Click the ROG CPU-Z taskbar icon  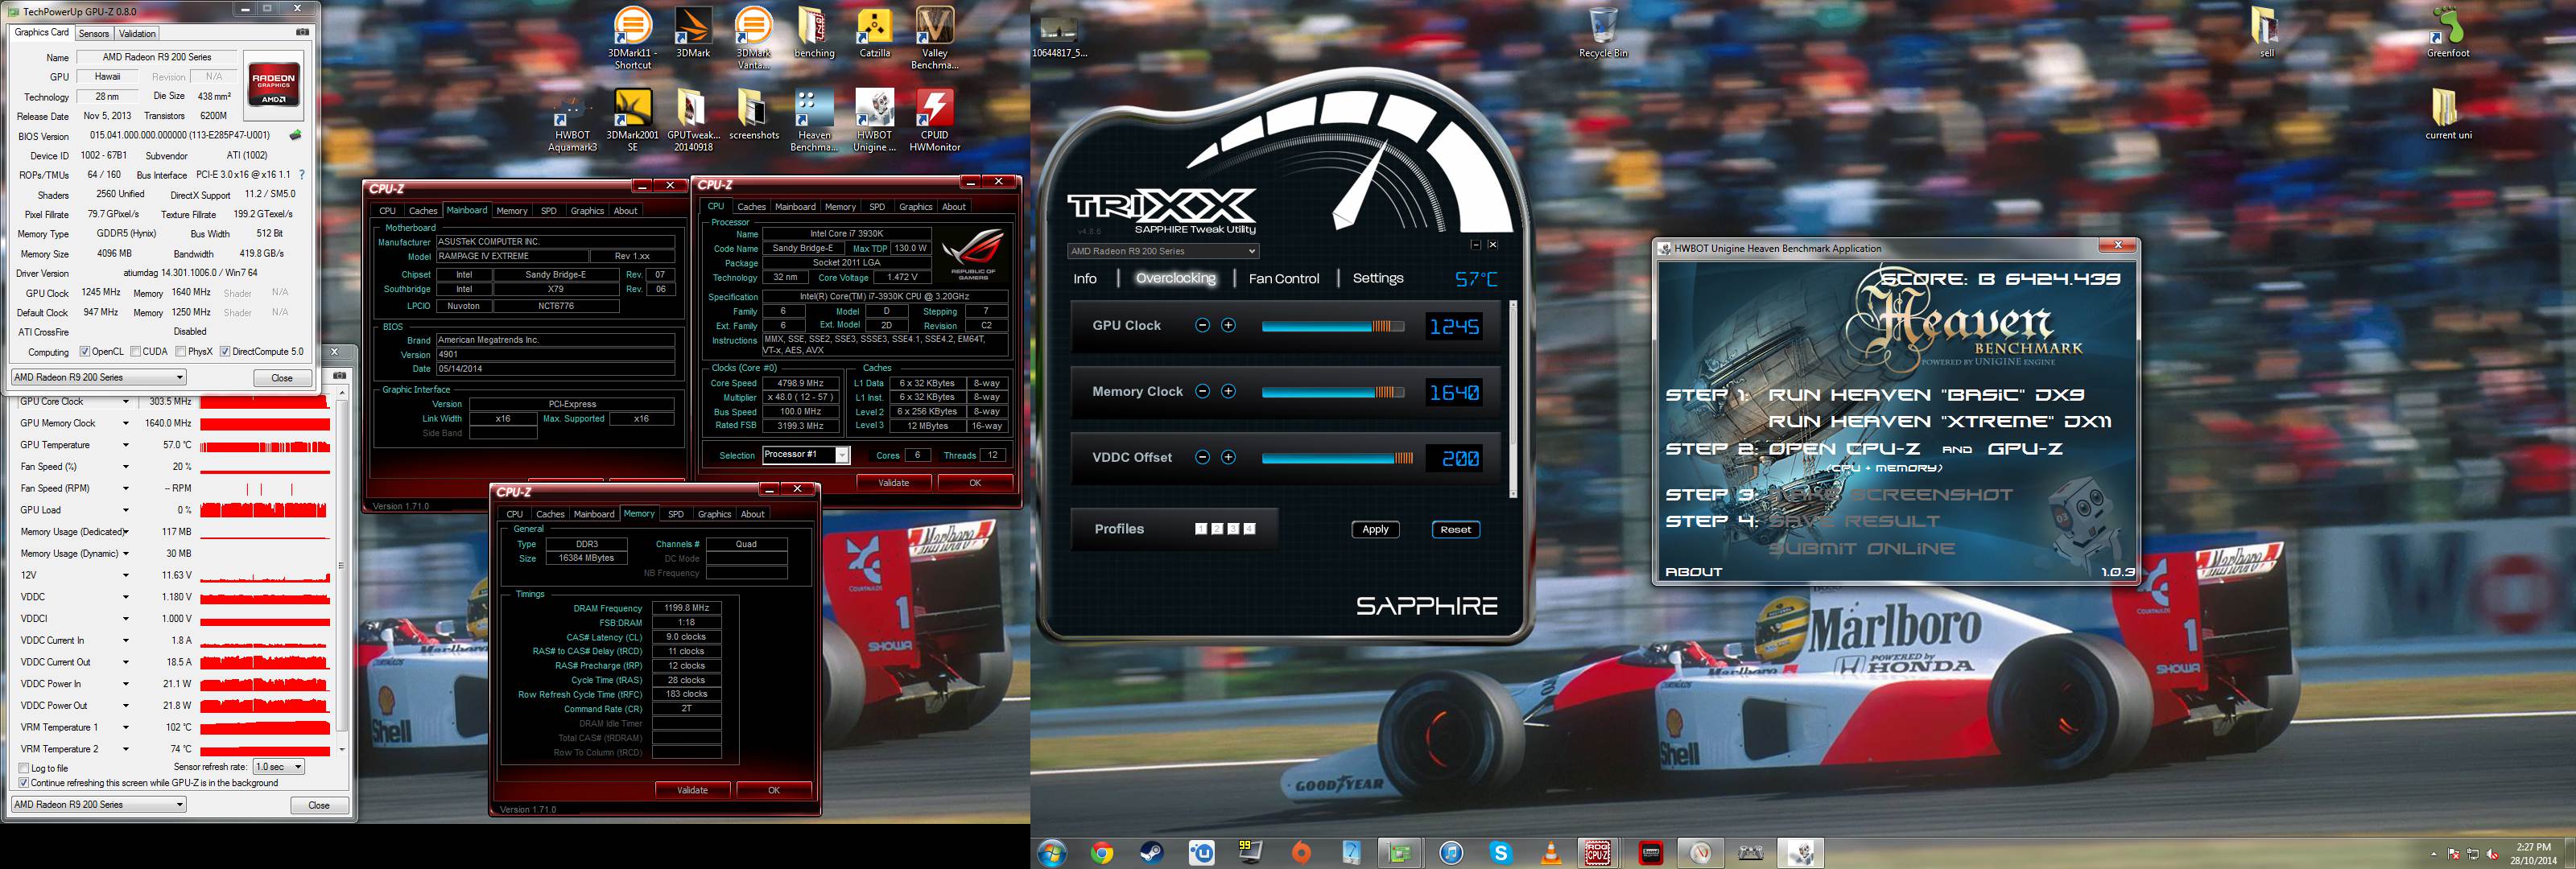coord(1598,853)
